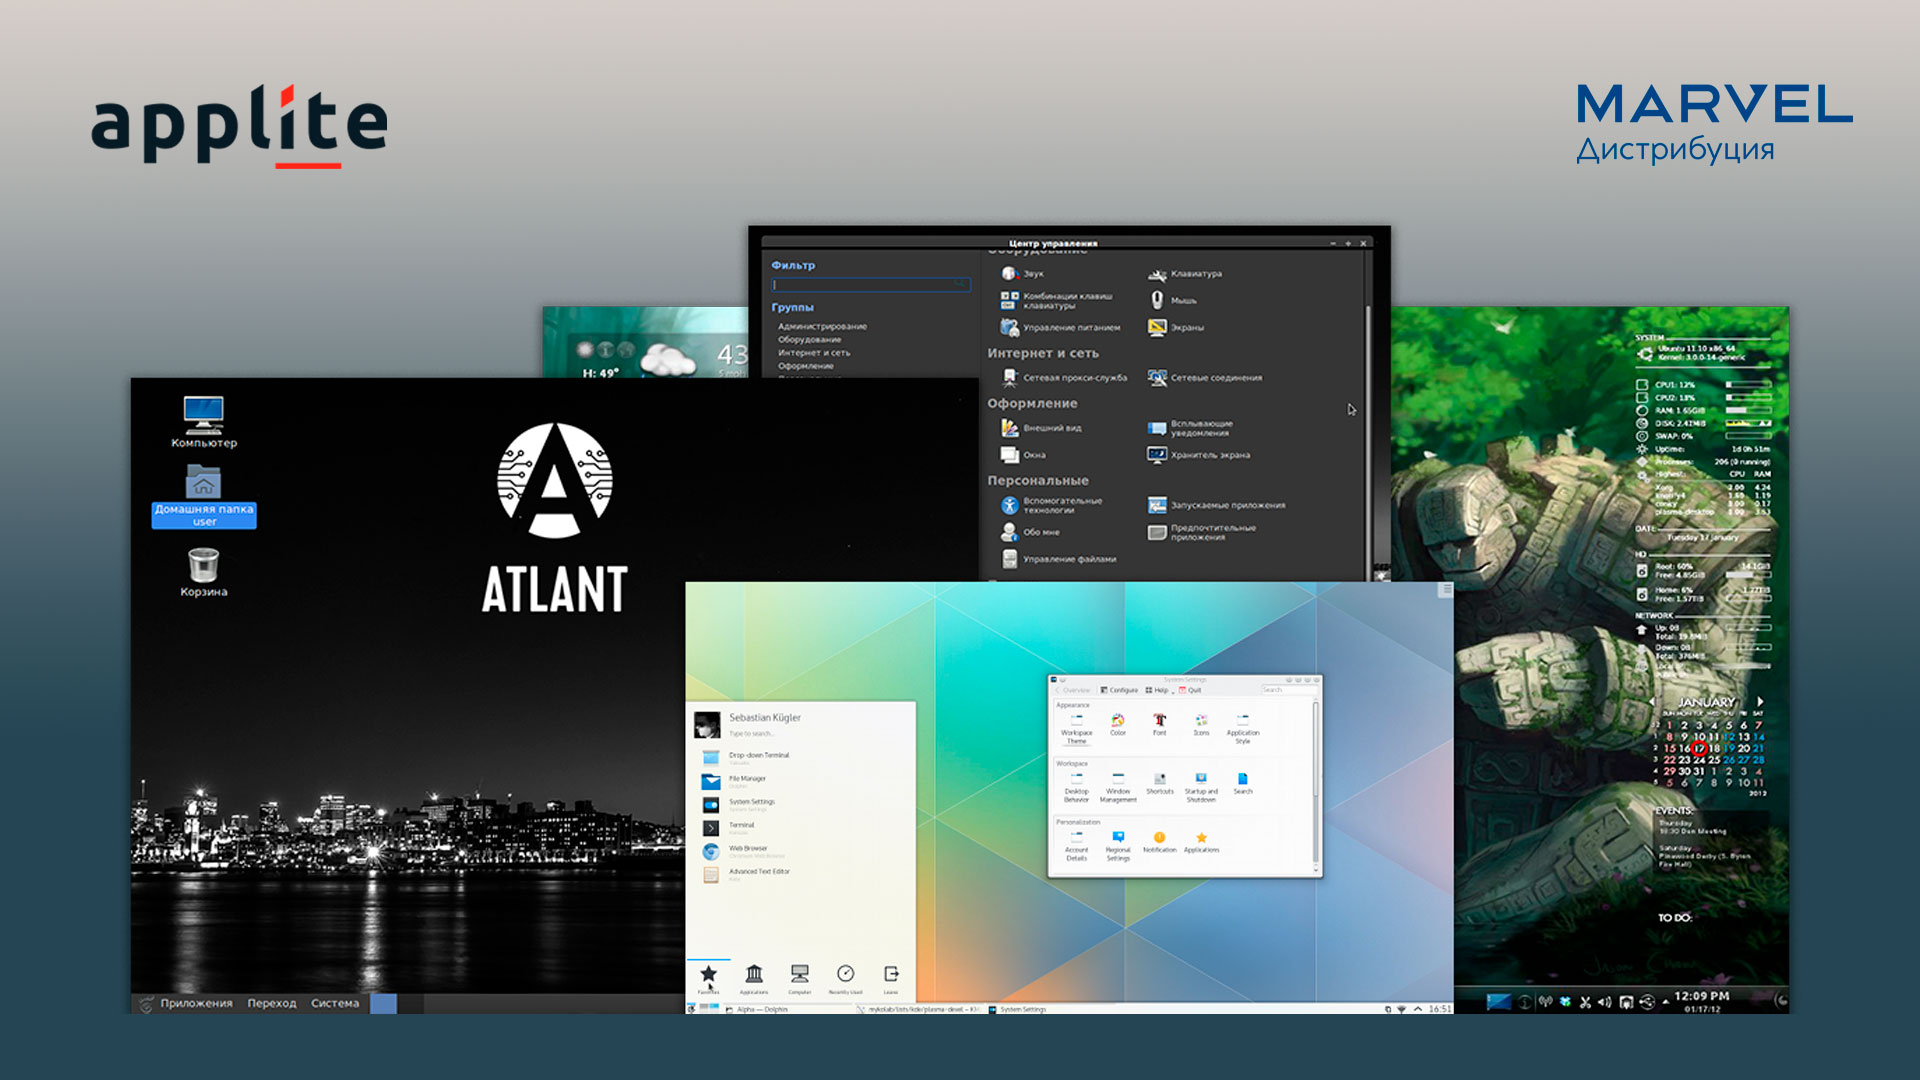Switch to Computer tab in launcher
The width and height of the screenshot is (1920, 1080).
[x=799, y=978]
